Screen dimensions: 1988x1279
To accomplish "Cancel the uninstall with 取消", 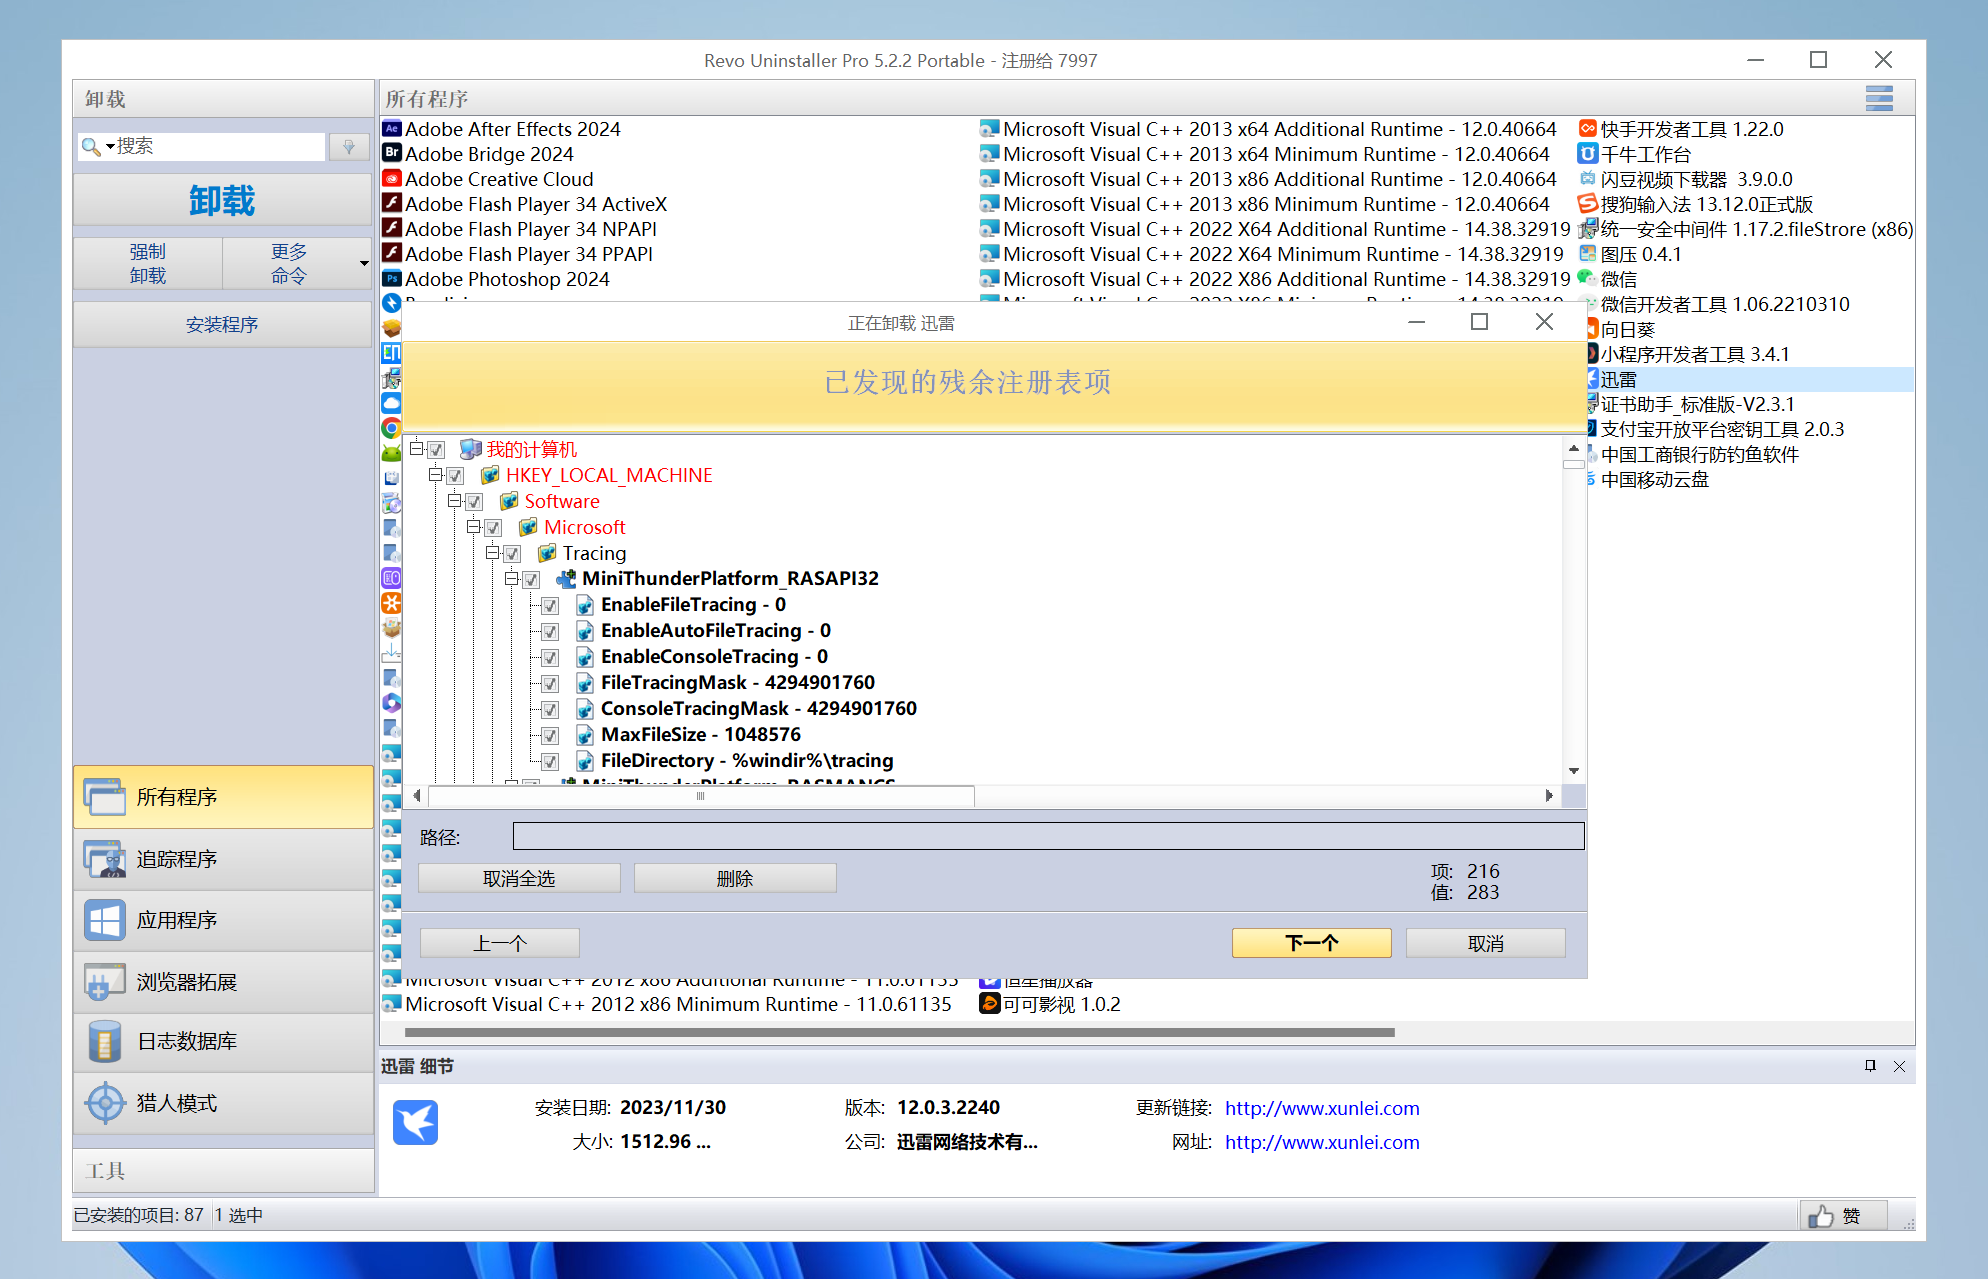I will [x=1486, y=943].
